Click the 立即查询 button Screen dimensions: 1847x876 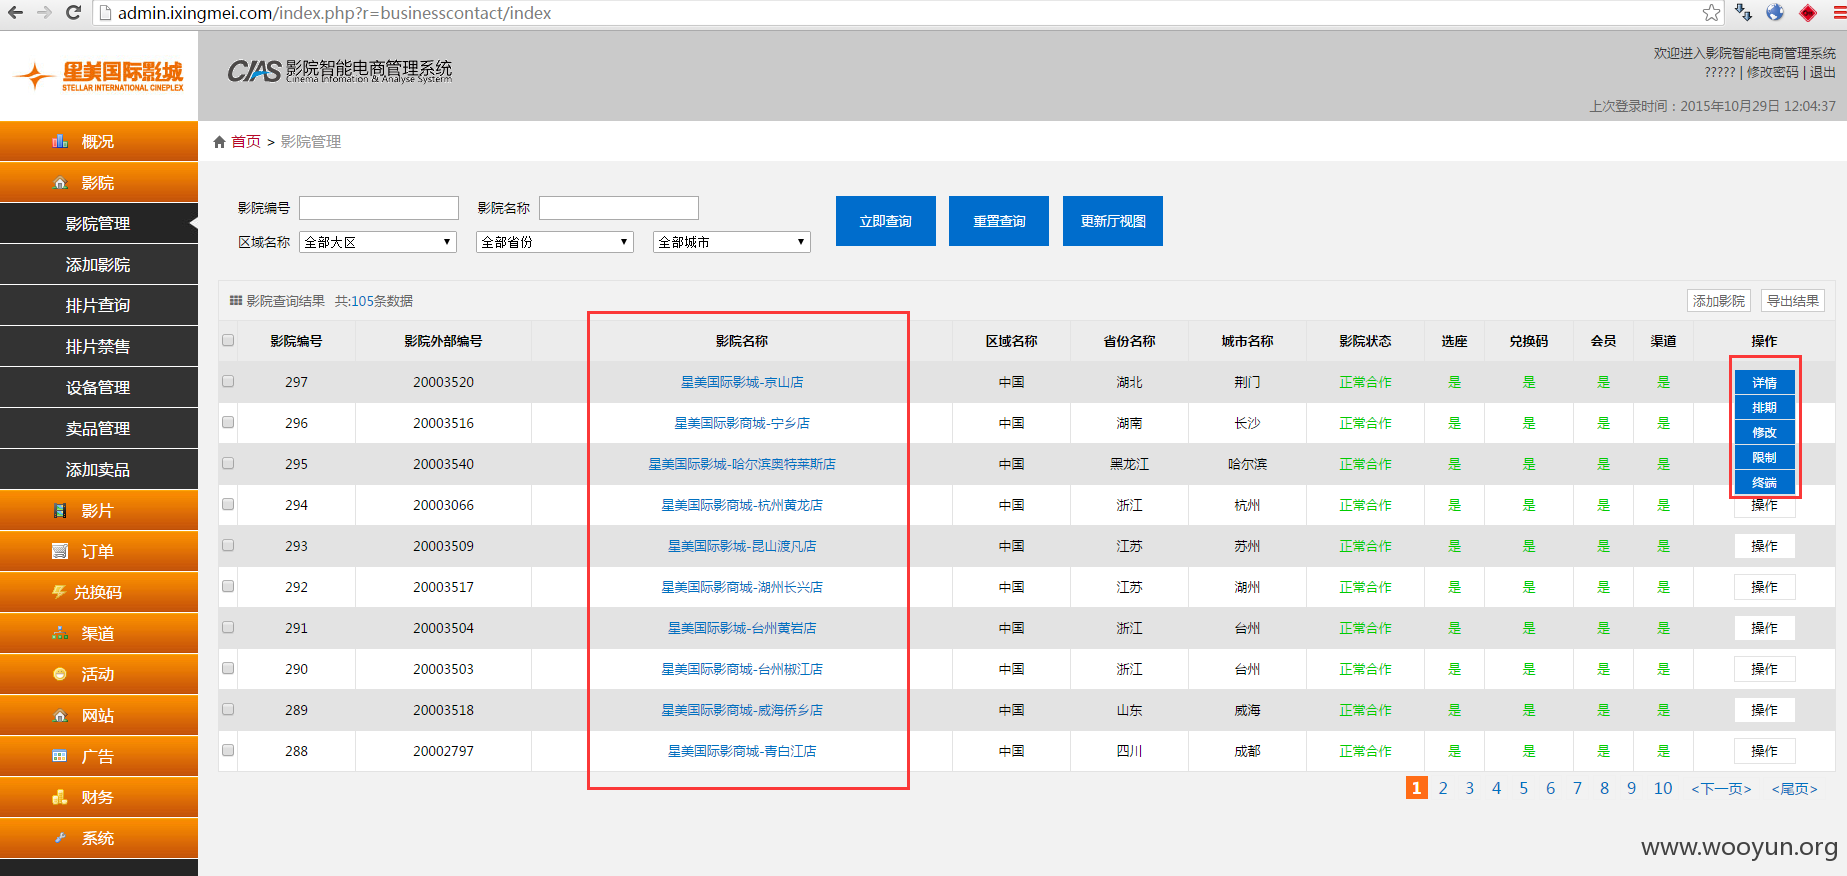pos(886,221)
